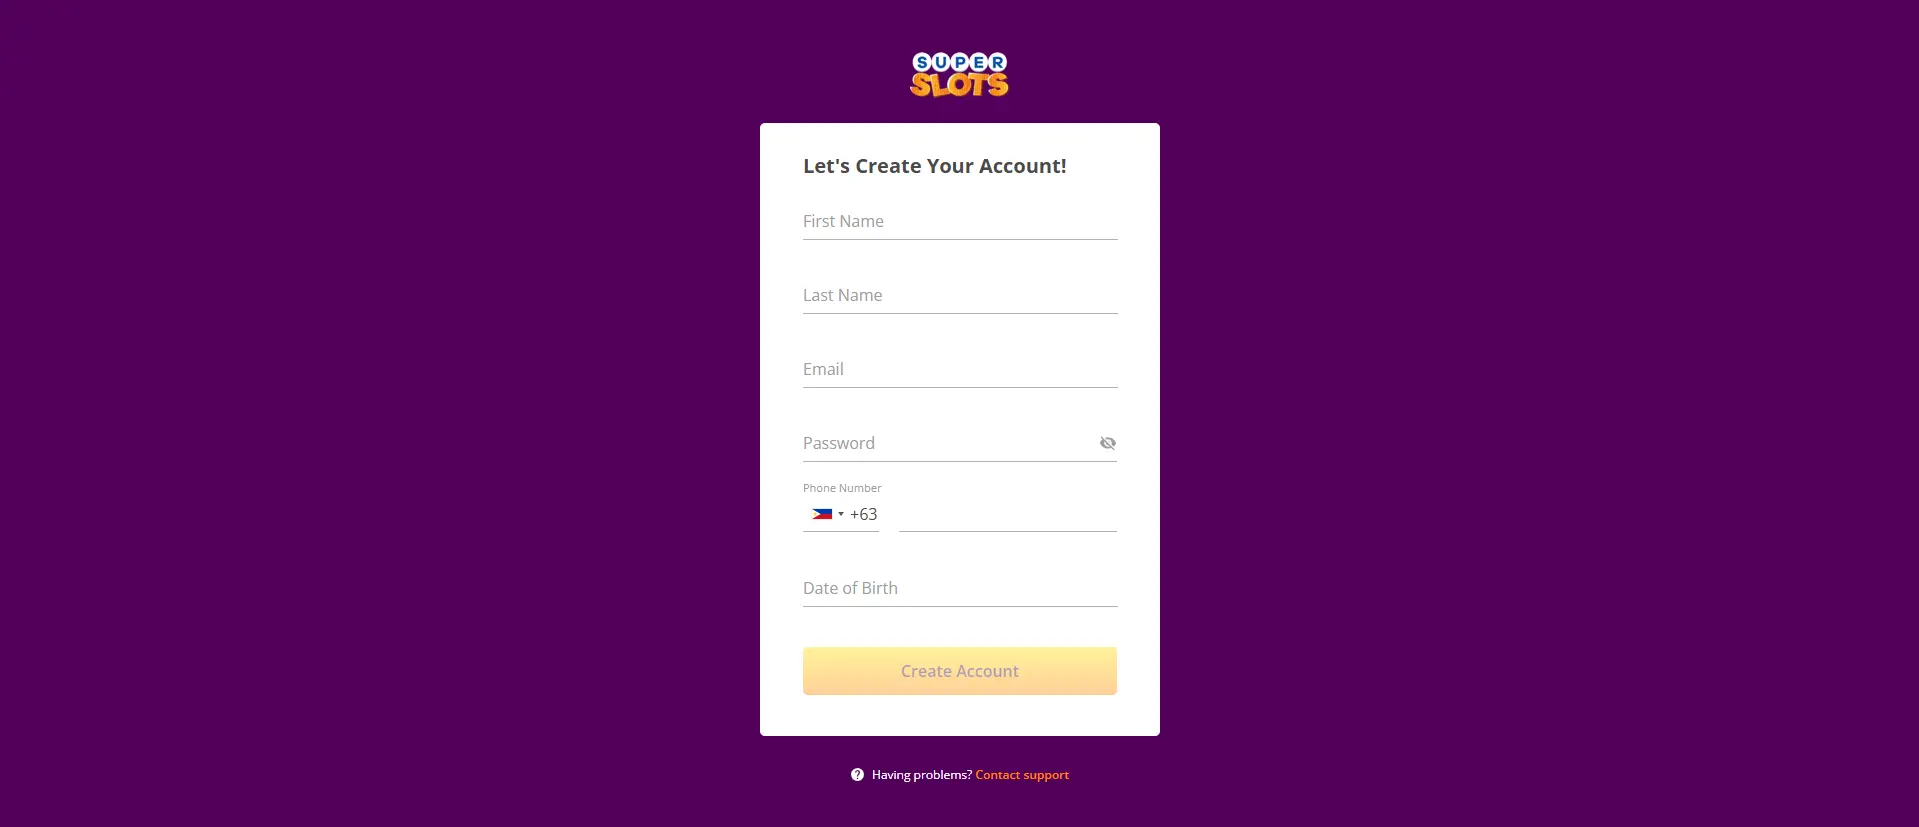Open the Contact support link
The height and width of the screenshot is (827, 1919).
[x=1021, y=774]
